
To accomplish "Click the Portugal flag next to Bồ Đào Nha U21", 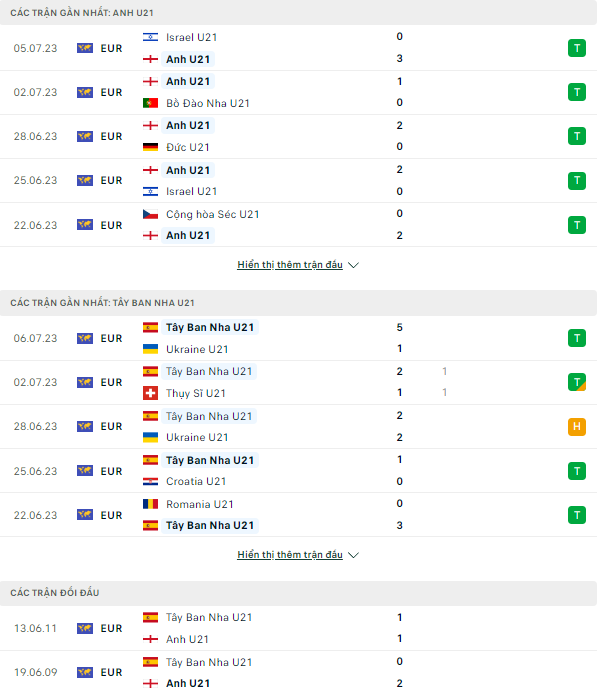I will point(150,103).
